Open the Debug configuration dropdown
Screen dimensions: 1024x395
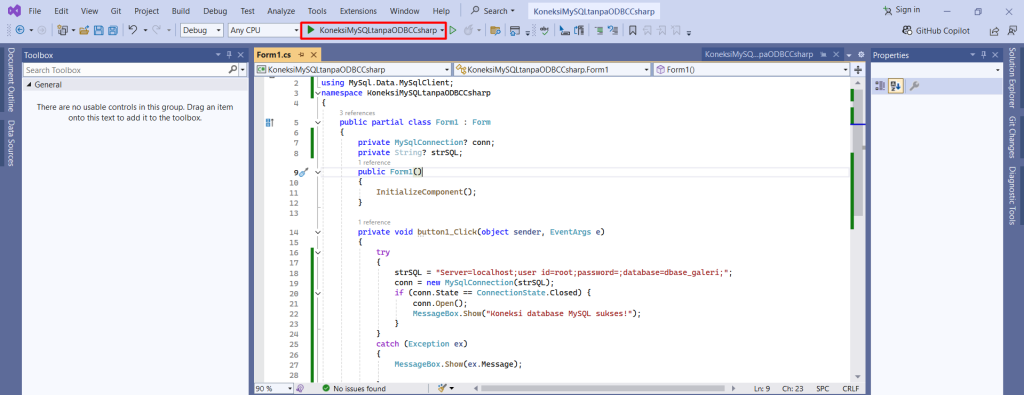(202, 30)
